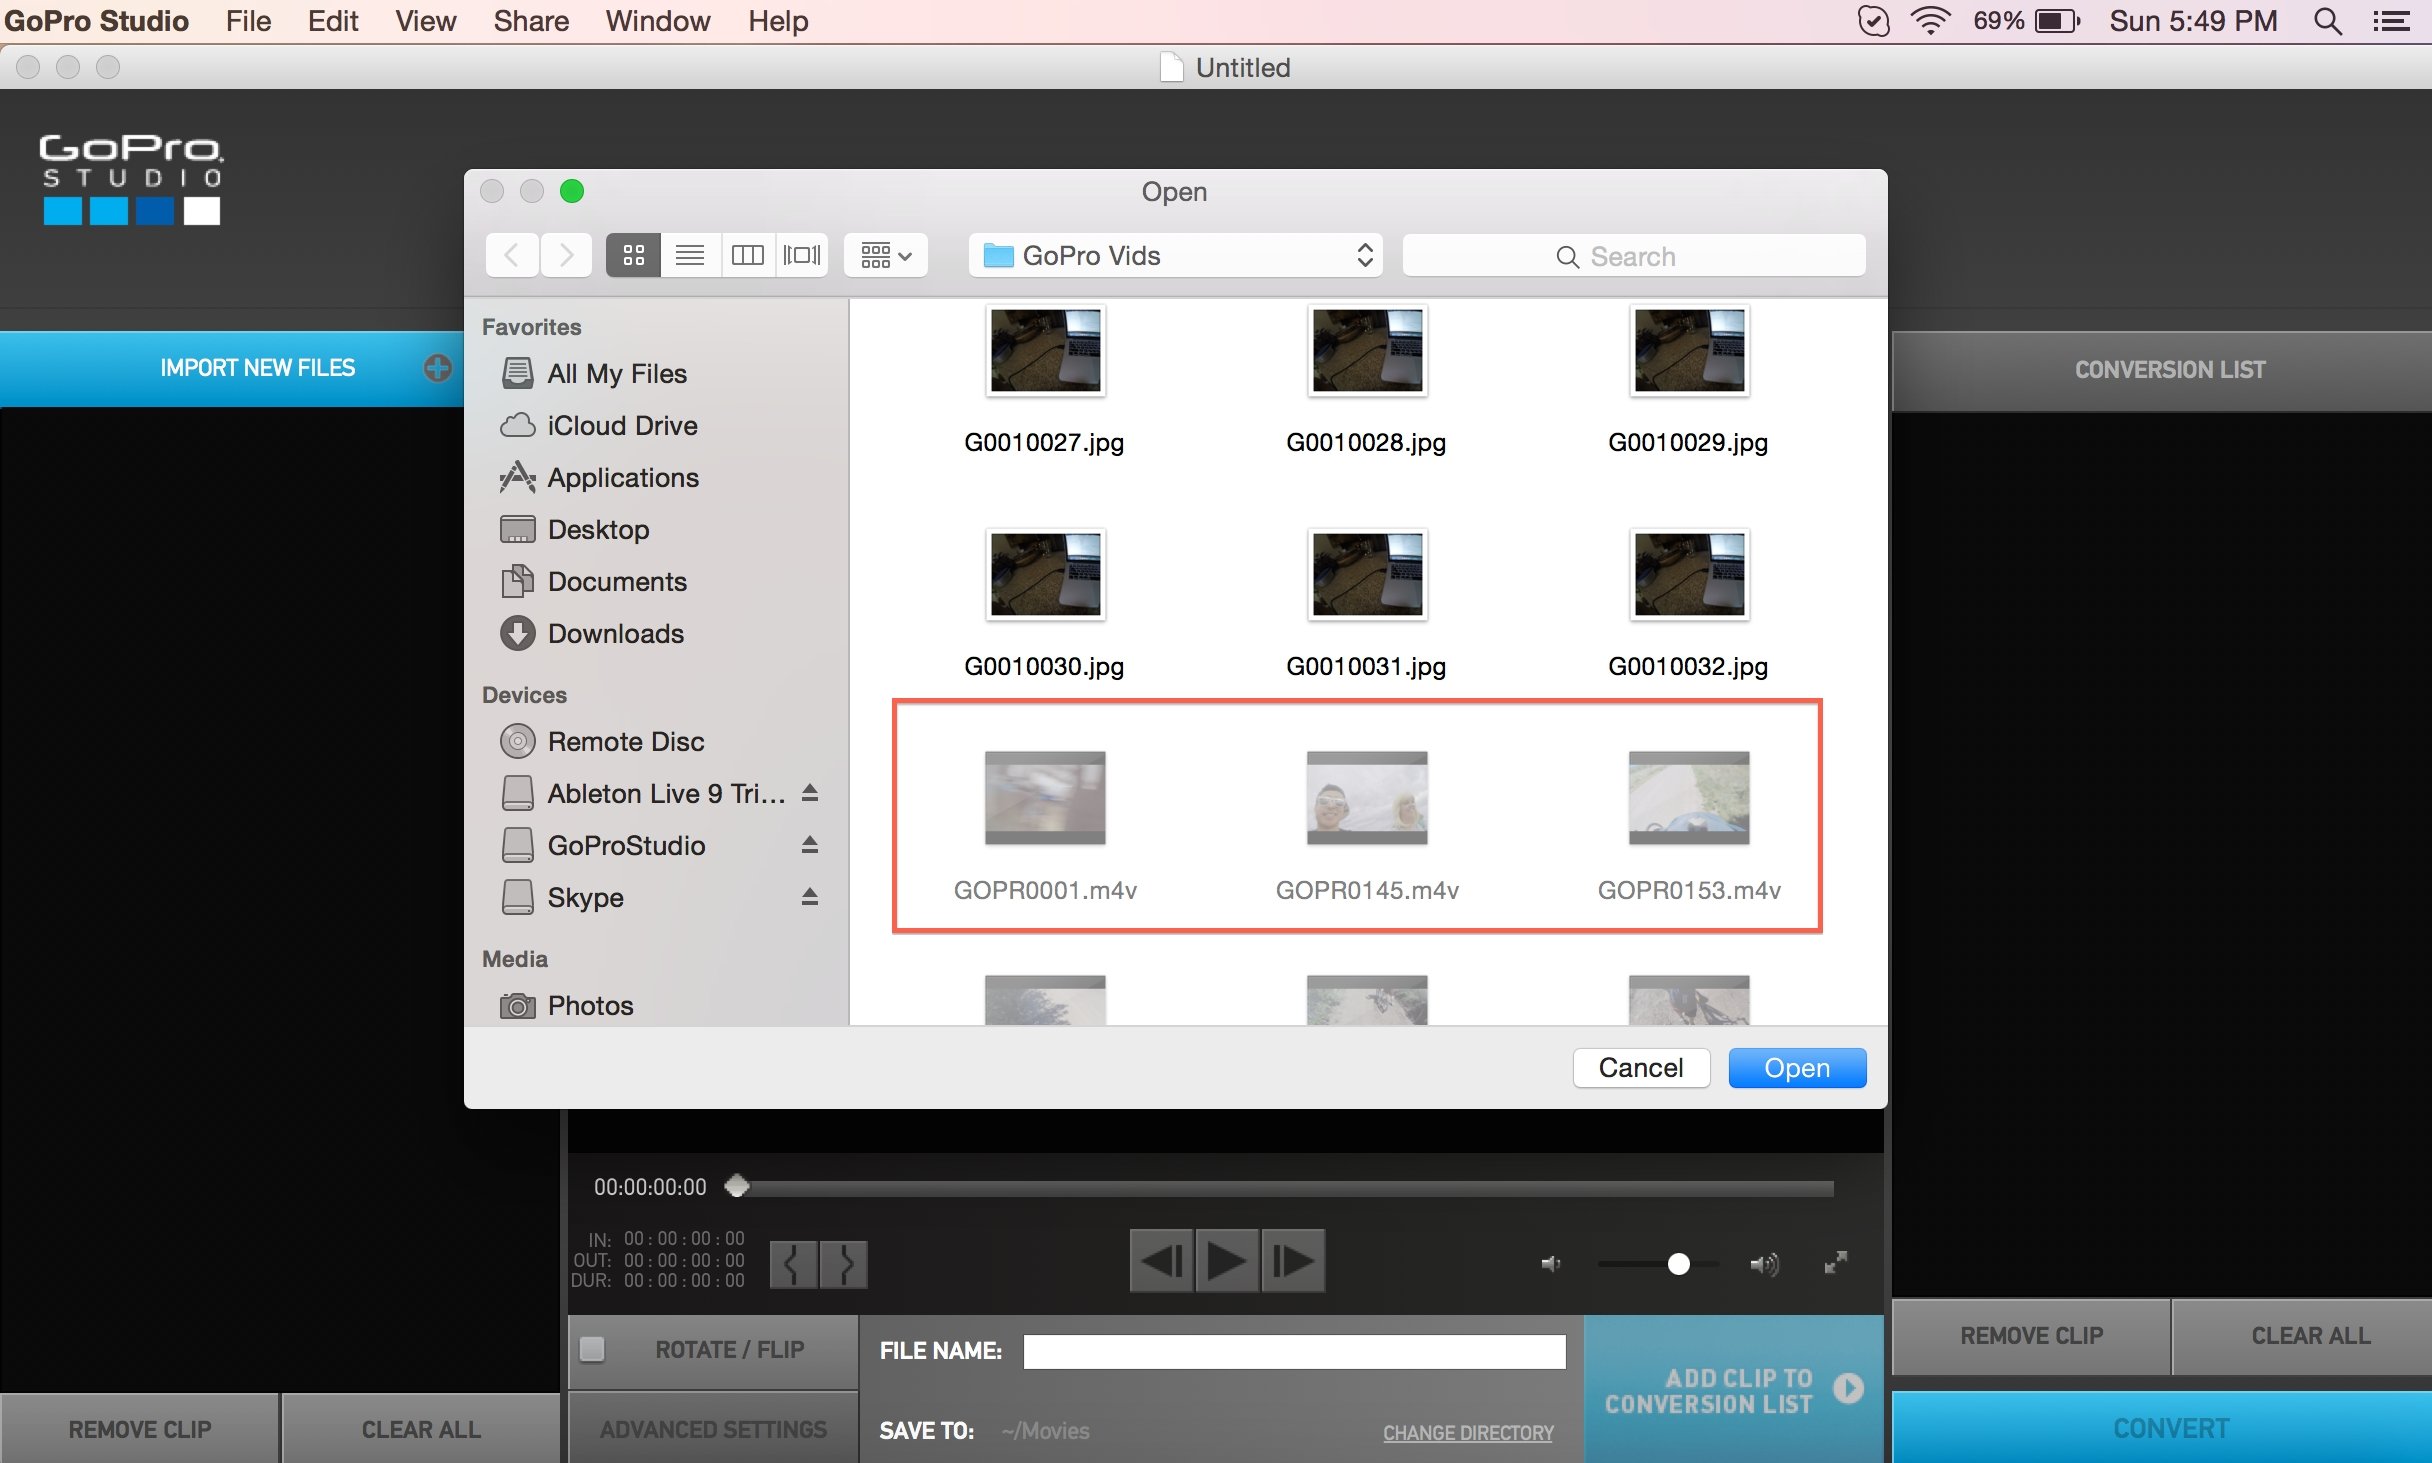The image size is (2432, 1463).
Task: Open the View menu in menu bar
Action: (x=424, y=21)
